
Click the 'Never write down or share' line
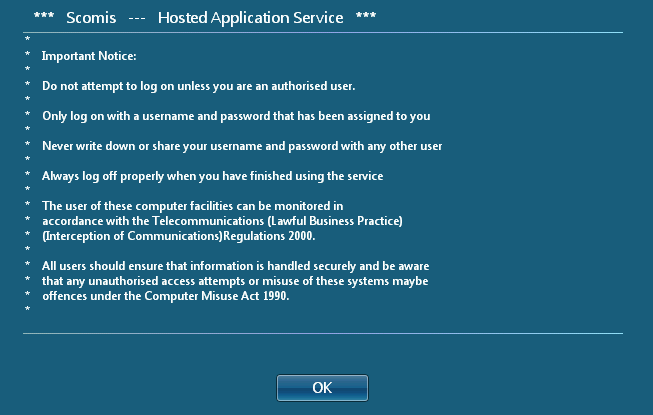(242, 146)
